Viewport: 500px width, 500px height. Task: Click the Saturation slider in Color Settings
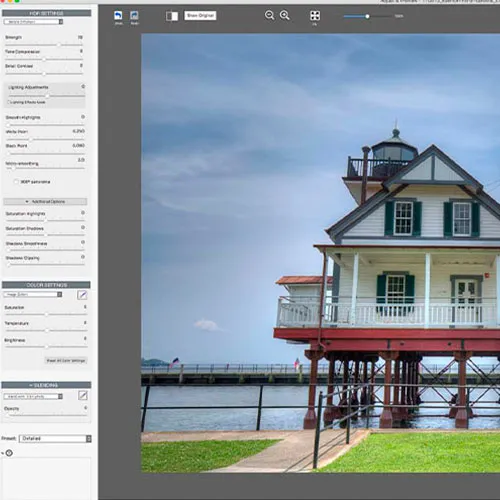pos(46,314)
